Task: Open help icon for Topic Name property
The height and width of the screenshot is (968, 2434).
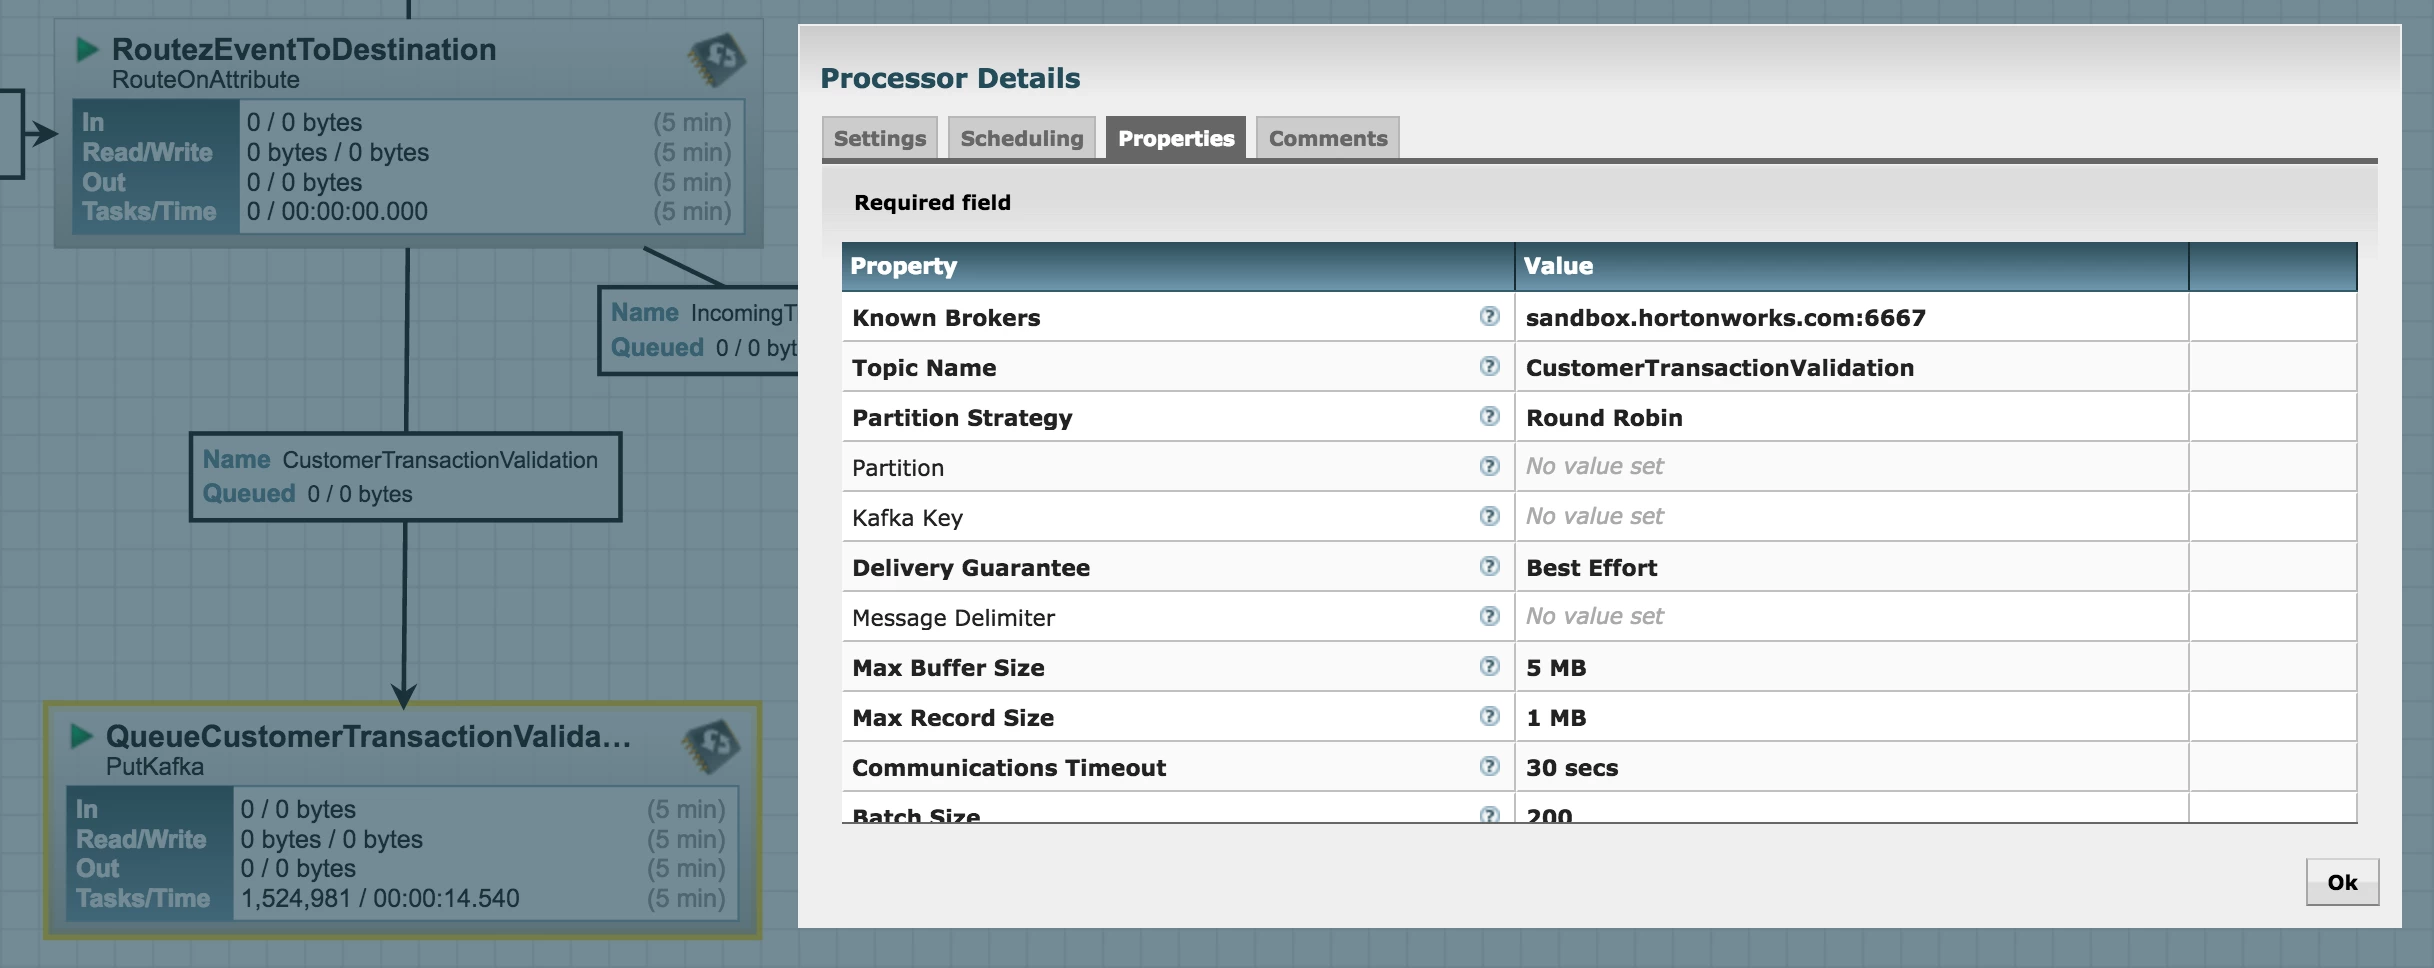Action: 1489,366
